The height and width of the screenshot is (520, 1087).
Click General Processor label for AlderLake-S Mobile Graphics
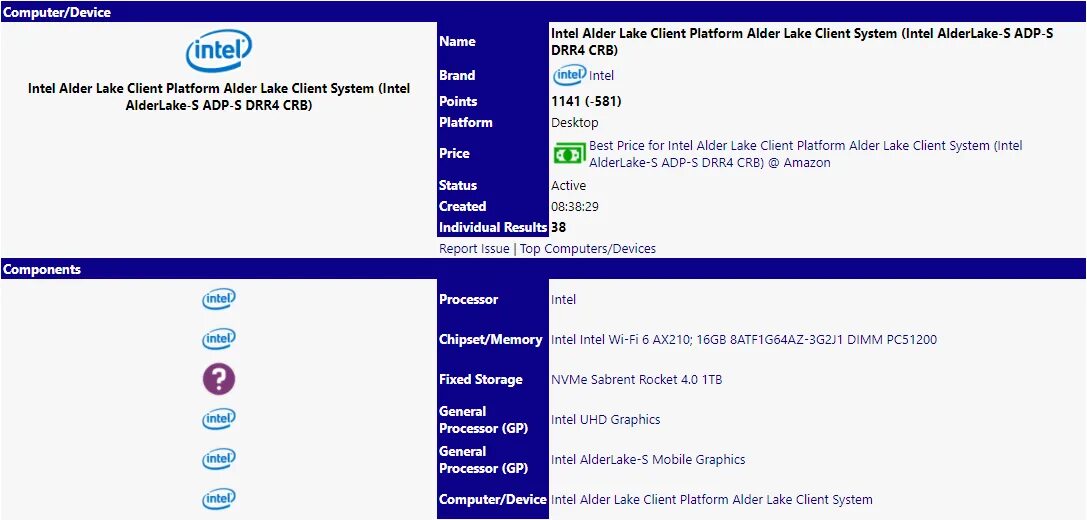pos(493,460)
